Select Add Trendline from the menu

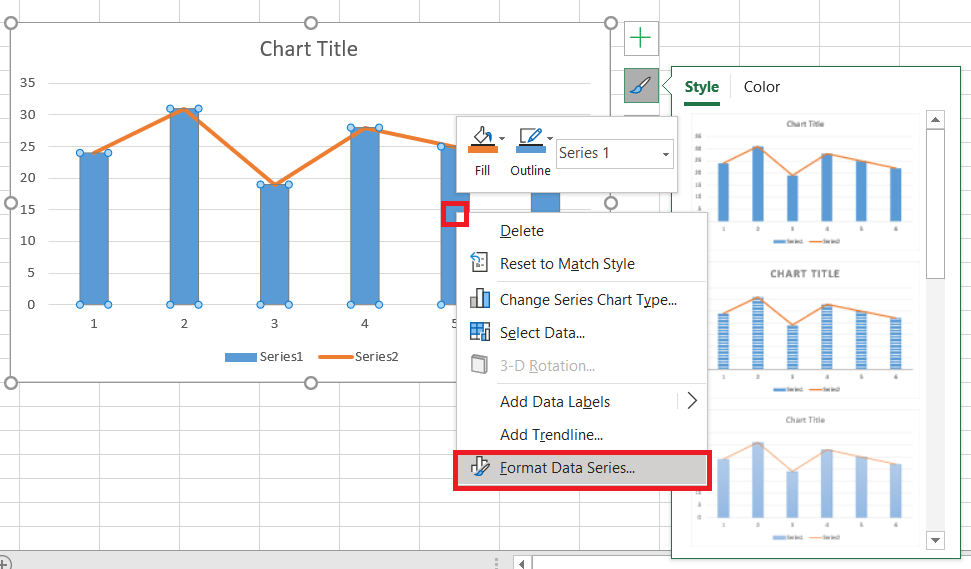tap(551, 435)
